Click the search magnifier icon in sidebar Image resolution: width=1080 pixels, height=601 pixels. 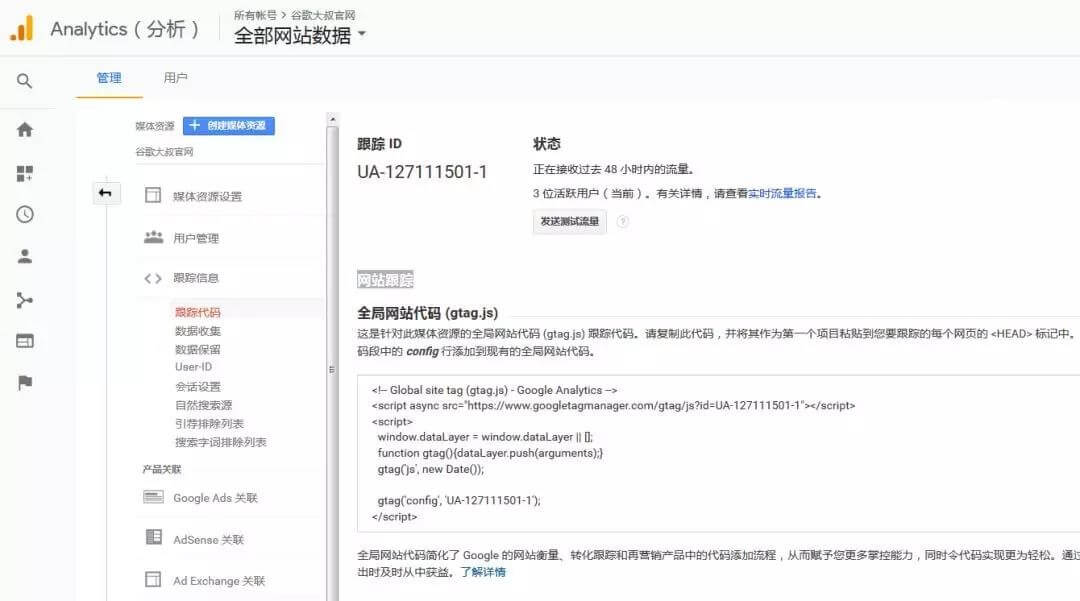pos(25,81)
